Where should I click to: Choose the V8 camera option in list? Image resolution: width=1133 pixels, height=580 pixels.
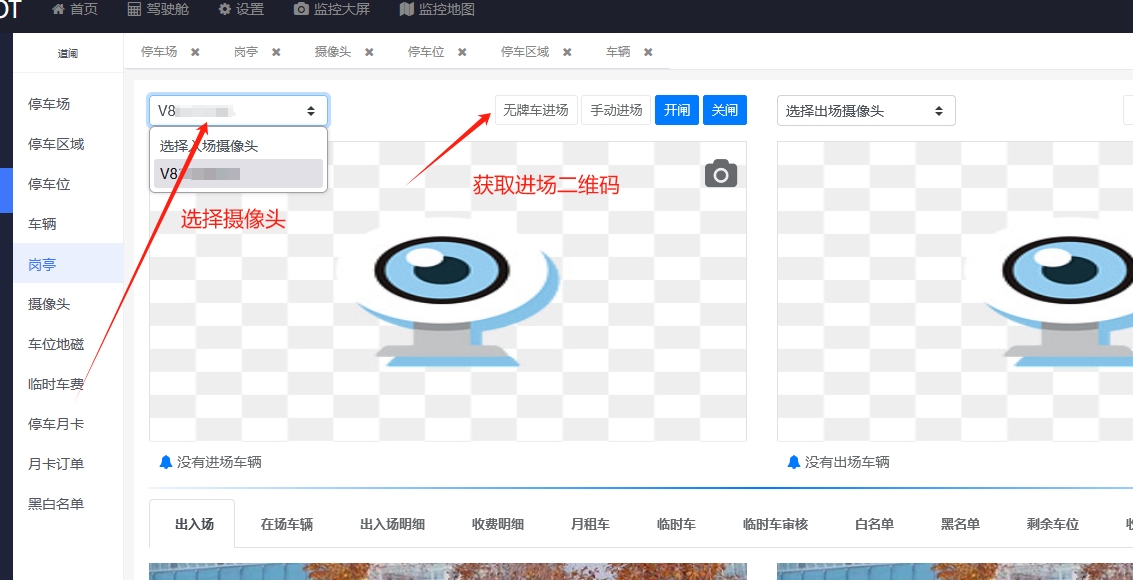(238, 173)
